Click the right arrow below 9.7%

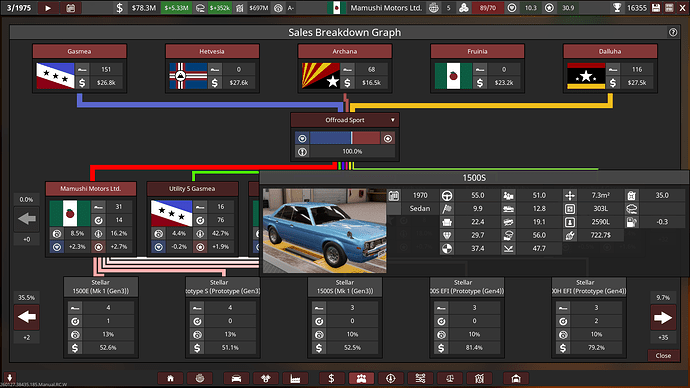click(663, 318)
